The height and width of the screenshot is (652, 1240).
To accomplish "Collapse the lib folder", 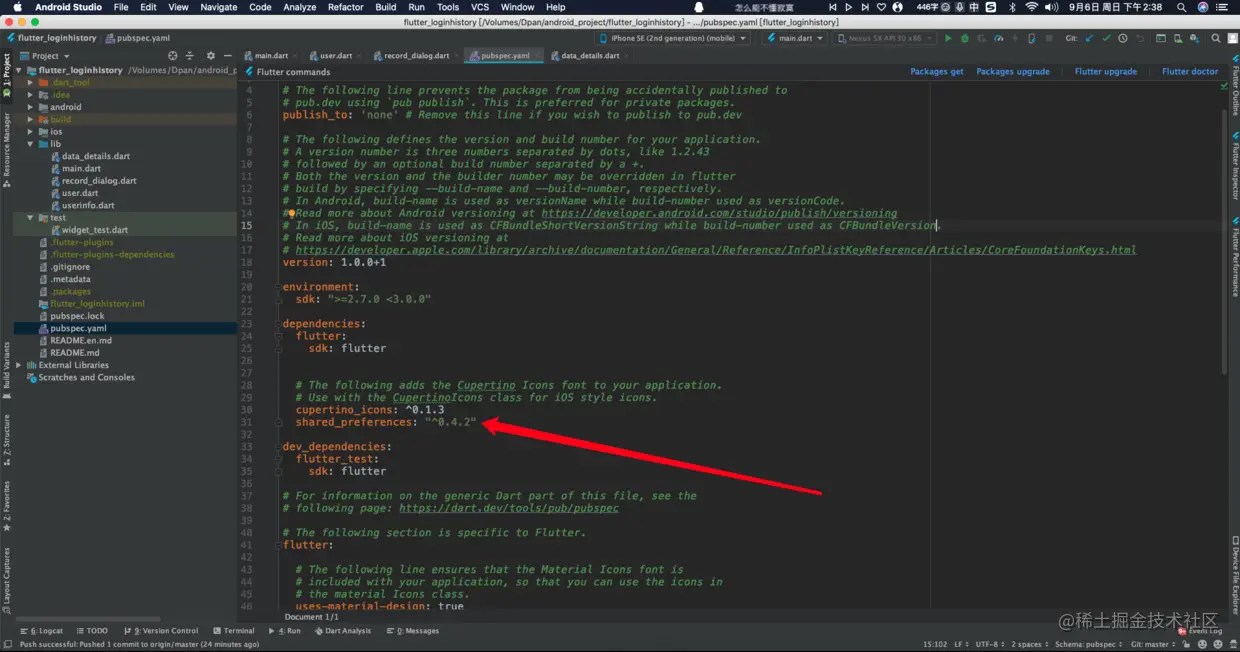I will [x=31, y=144].
